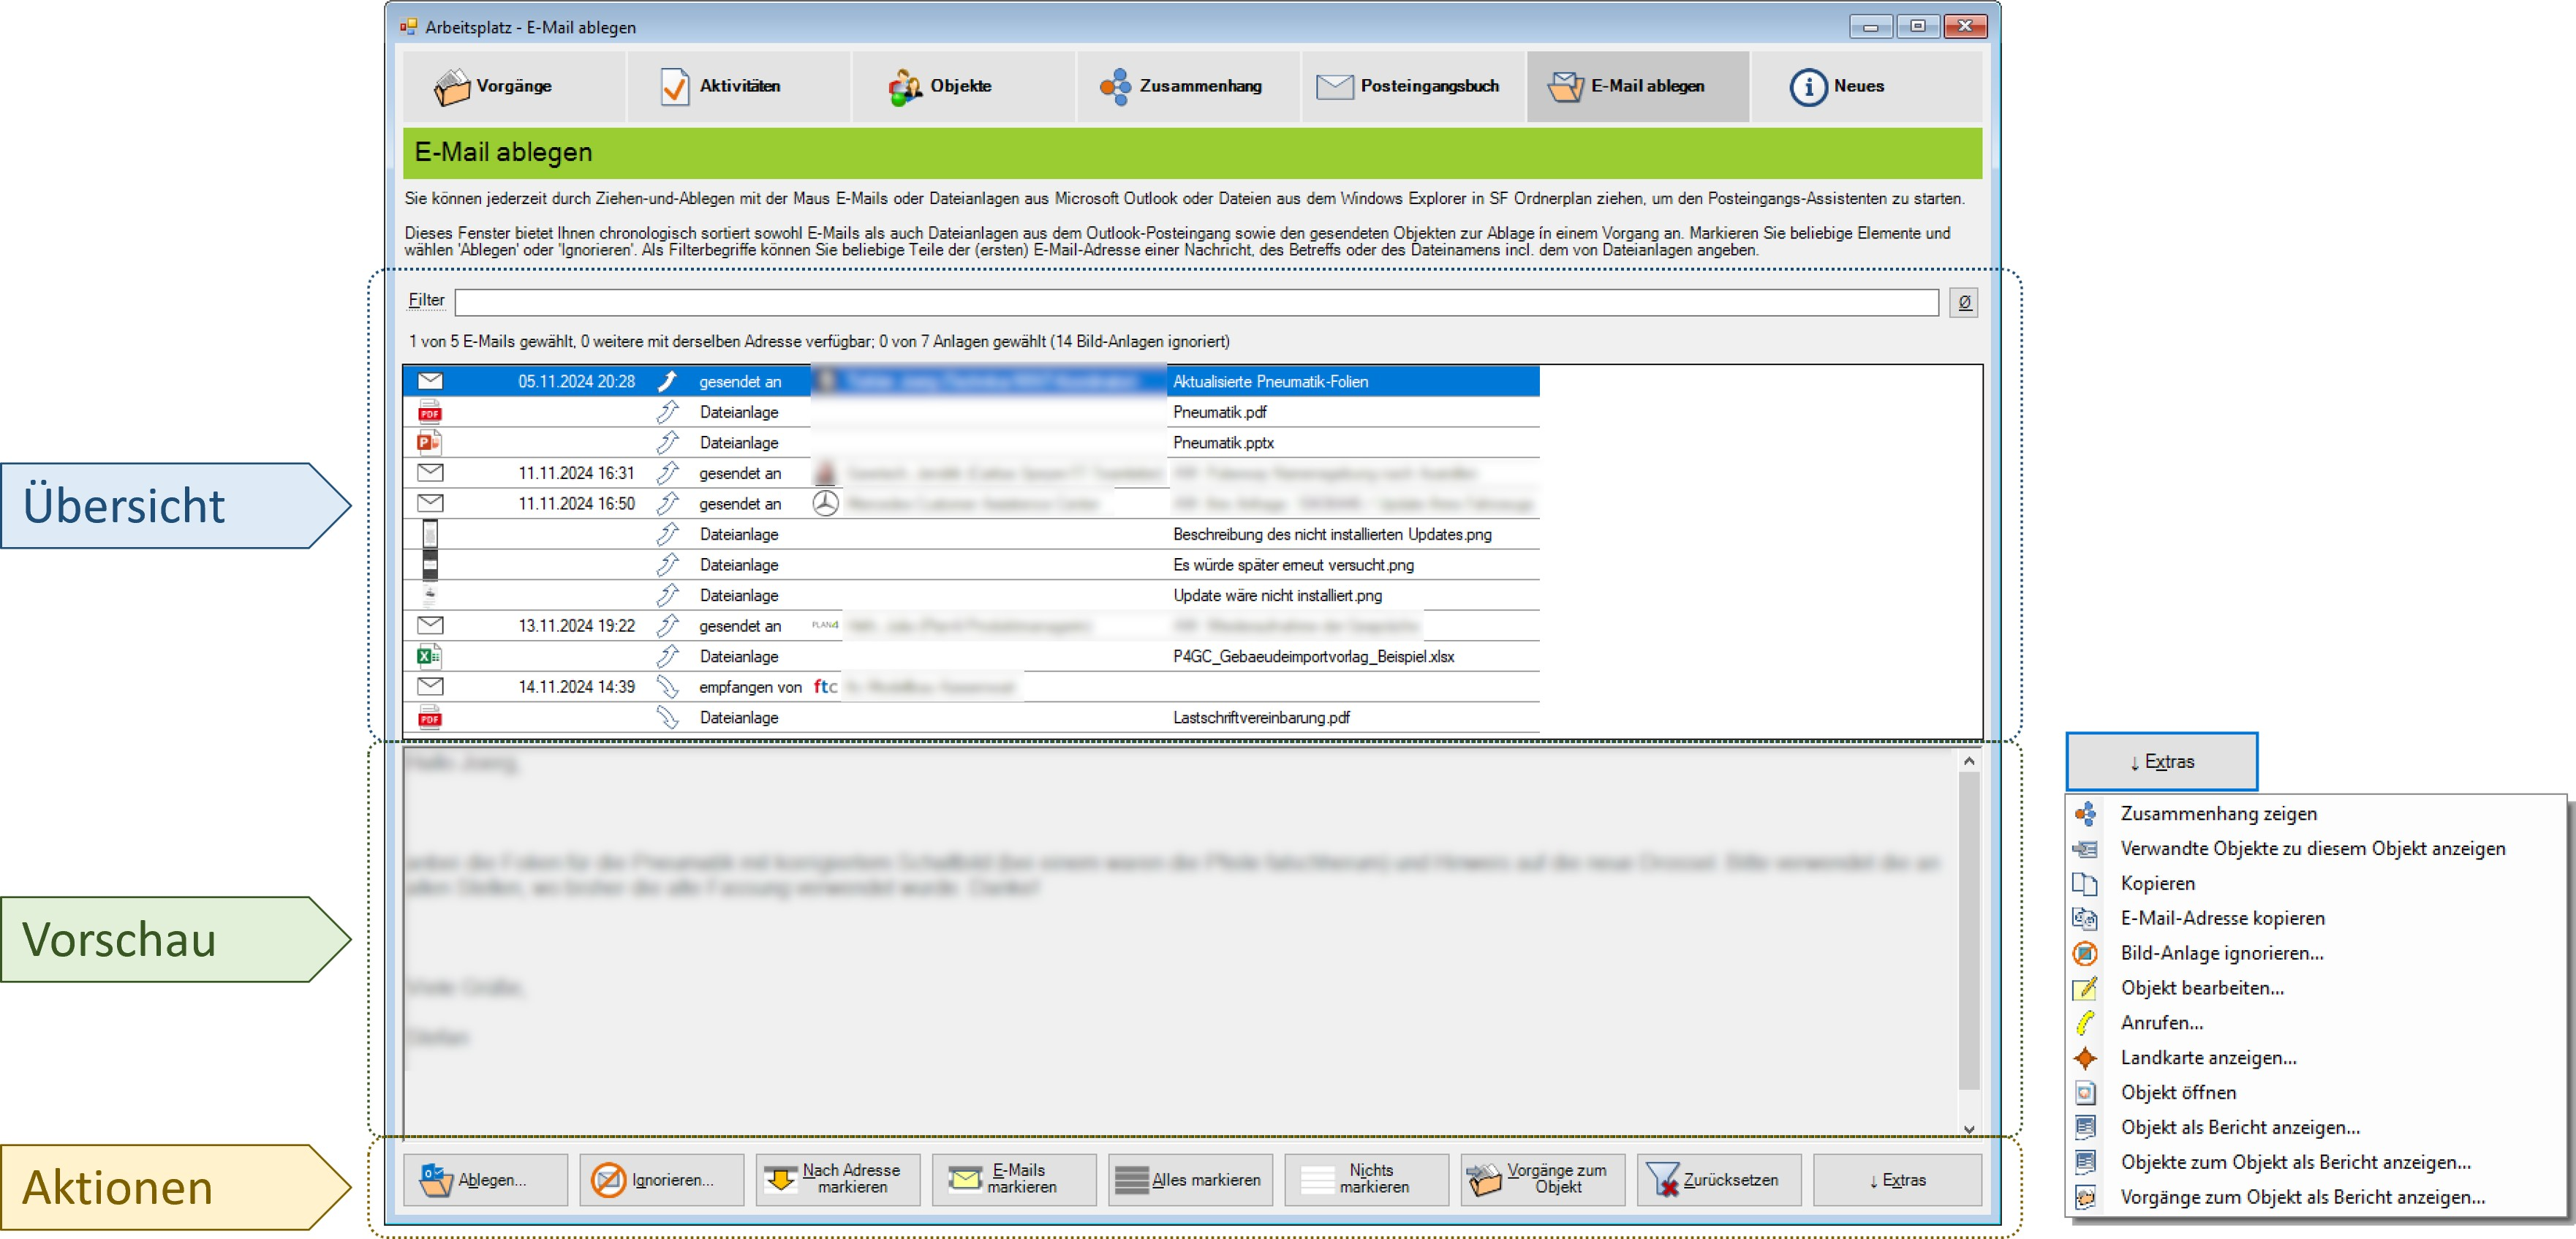Choose Objekt öffnen menu entry
This screenshot has width=2576, height=1239.
2315,1093
